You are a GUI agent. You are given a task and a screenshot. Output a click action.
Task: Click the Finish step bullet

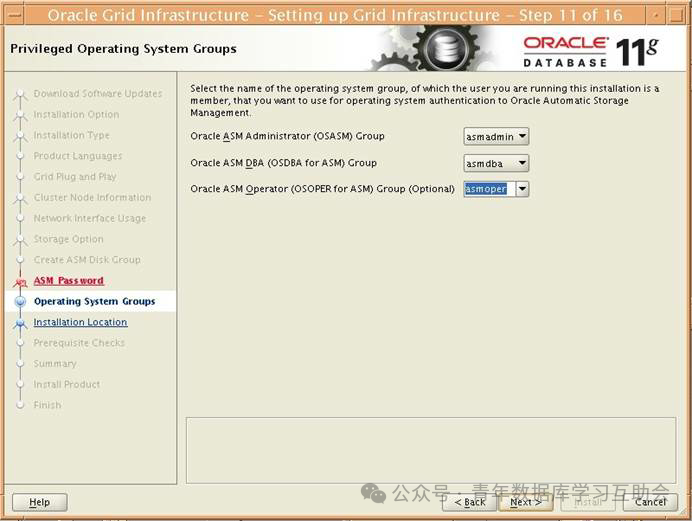pyautogui.click(x=20, y=405)
